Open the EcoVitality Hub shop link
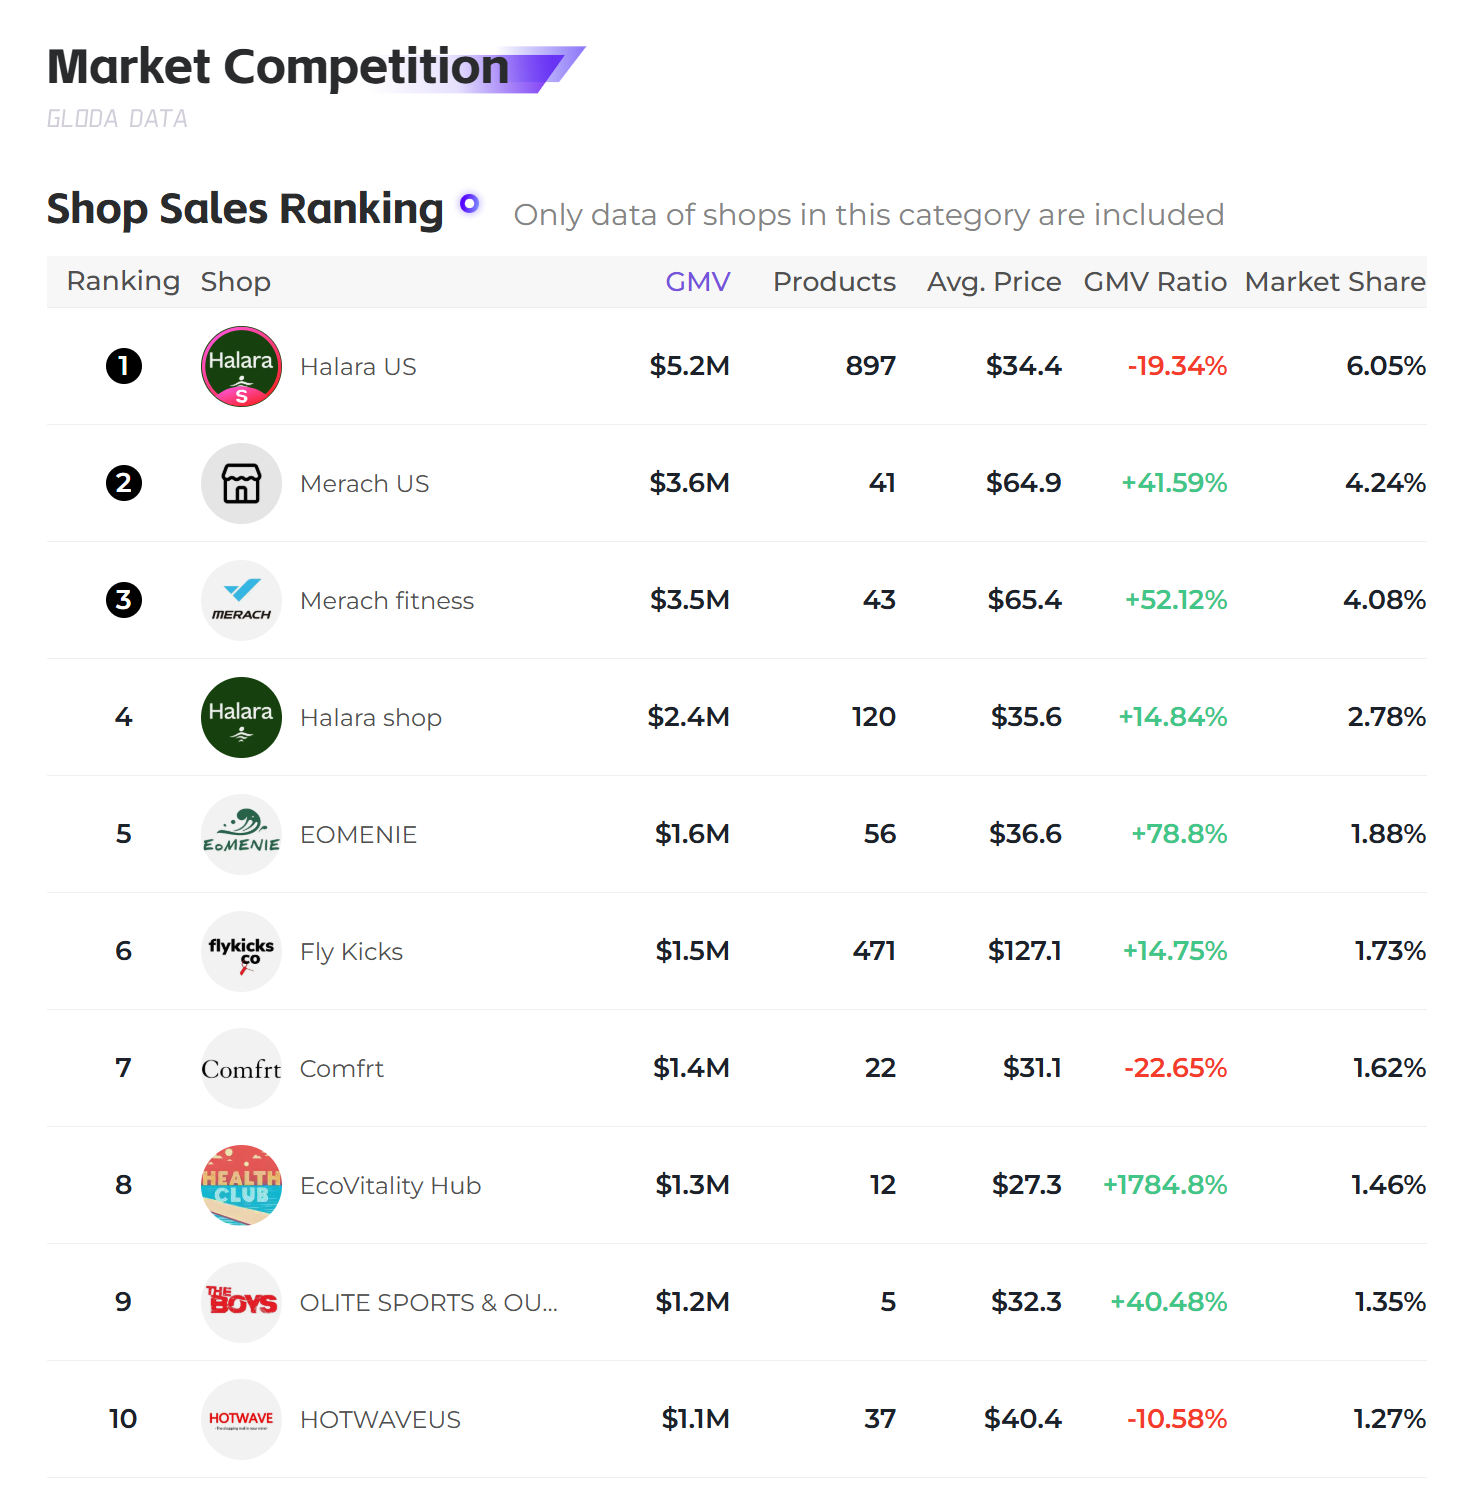This screenshot has width=1478, height=1490. [x=390, y=1186]
